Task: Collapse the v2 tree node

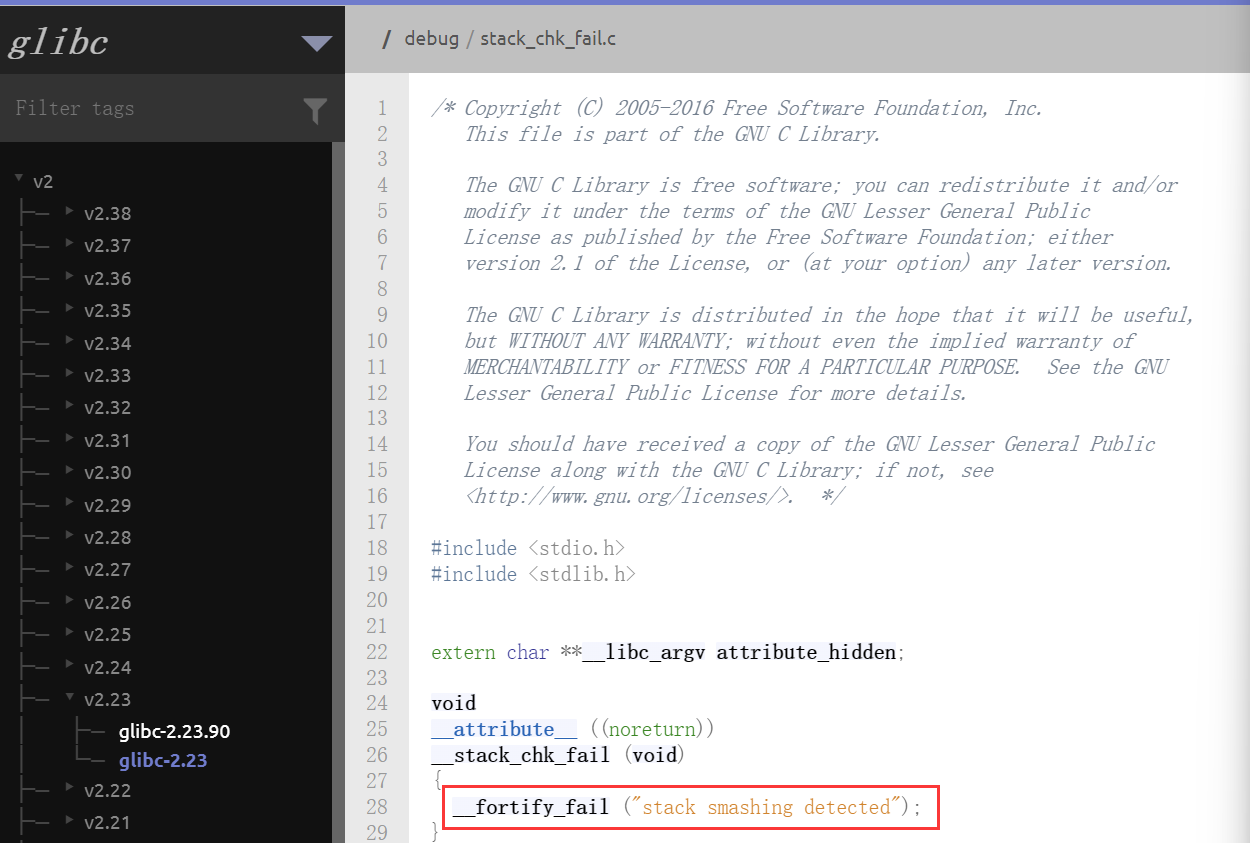Action: (x=19, y=179)
